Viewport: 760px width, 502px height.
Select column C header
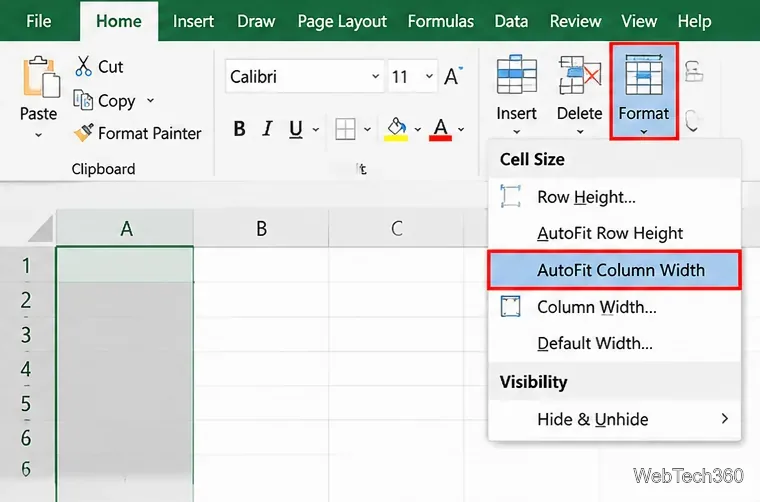(396, 228)
